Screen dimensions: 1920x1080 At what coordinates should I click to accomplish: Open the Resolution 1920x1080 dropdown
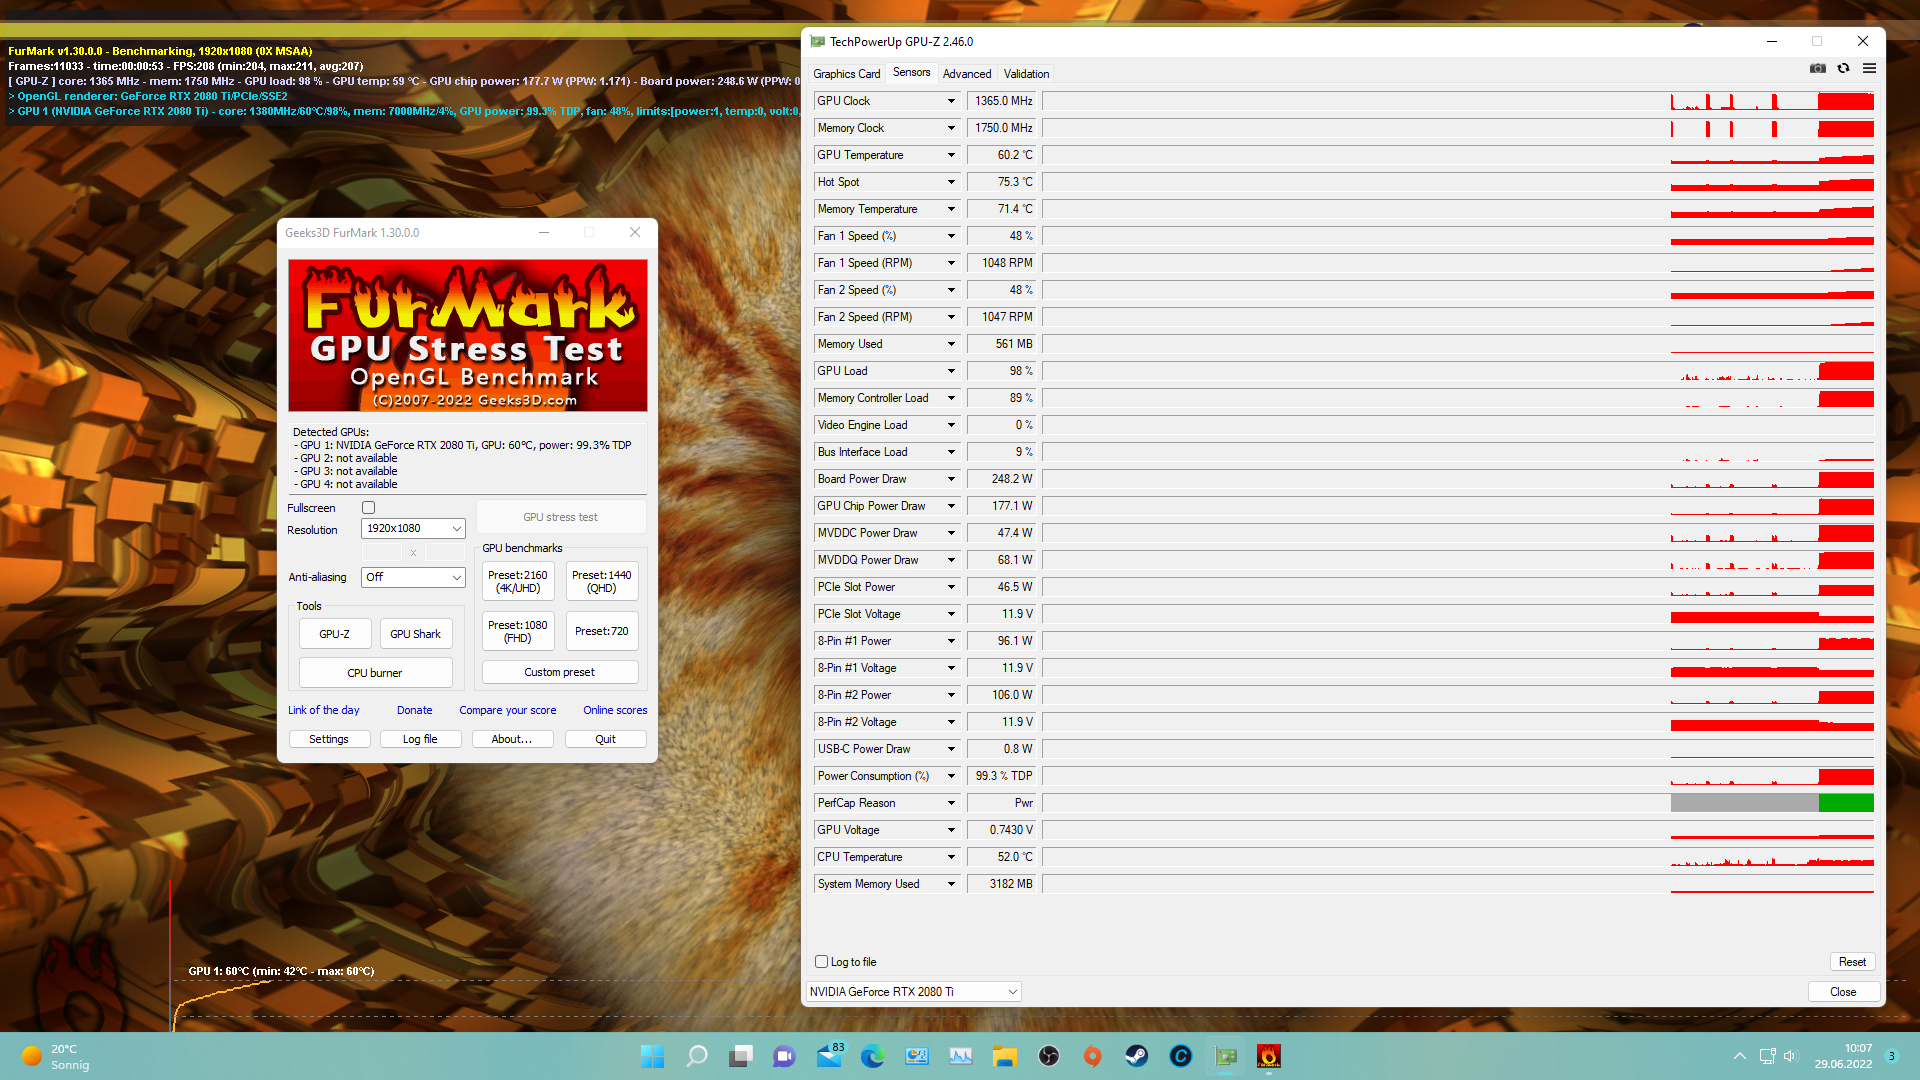[x=413, y=528]
